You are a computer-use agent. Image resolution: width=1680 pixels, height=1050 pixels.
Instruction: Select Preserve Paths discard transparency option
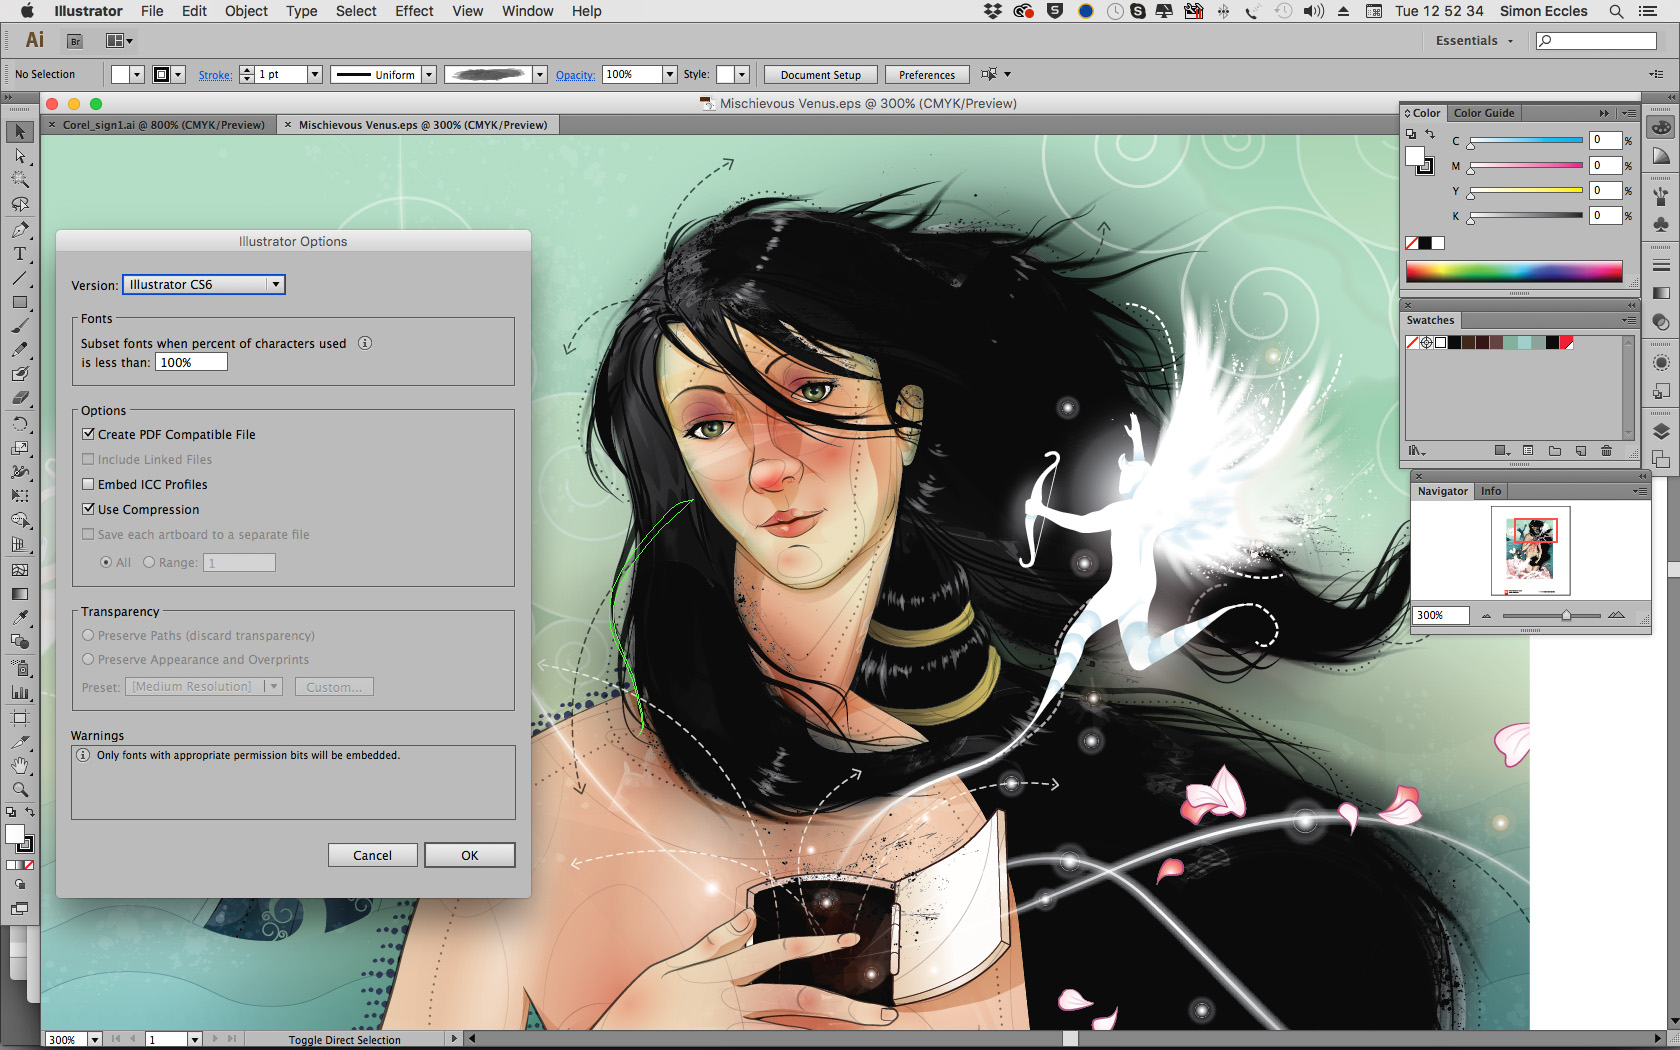[88, 635]
